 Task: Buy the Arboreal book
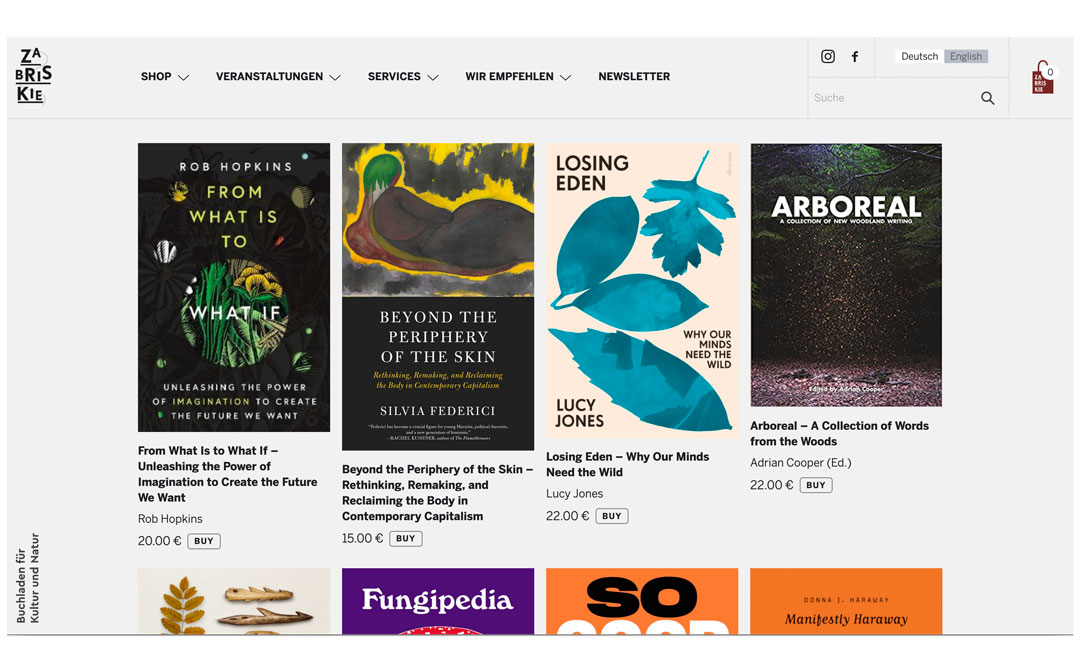point(816,485)
